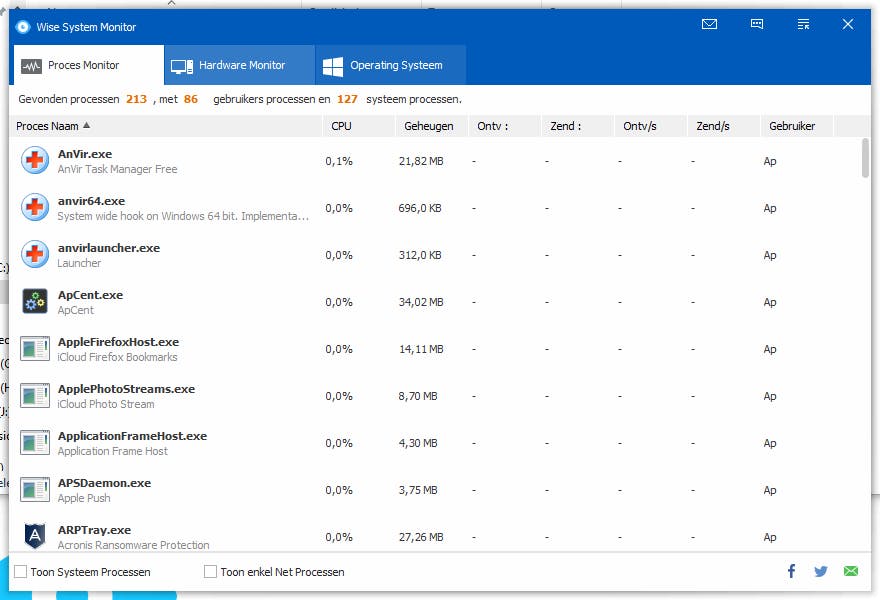Share via the Twitter icon
Image resolution: width=880 pixels, height=600 pixels.
pyautogui.click(x=821, y=571)
